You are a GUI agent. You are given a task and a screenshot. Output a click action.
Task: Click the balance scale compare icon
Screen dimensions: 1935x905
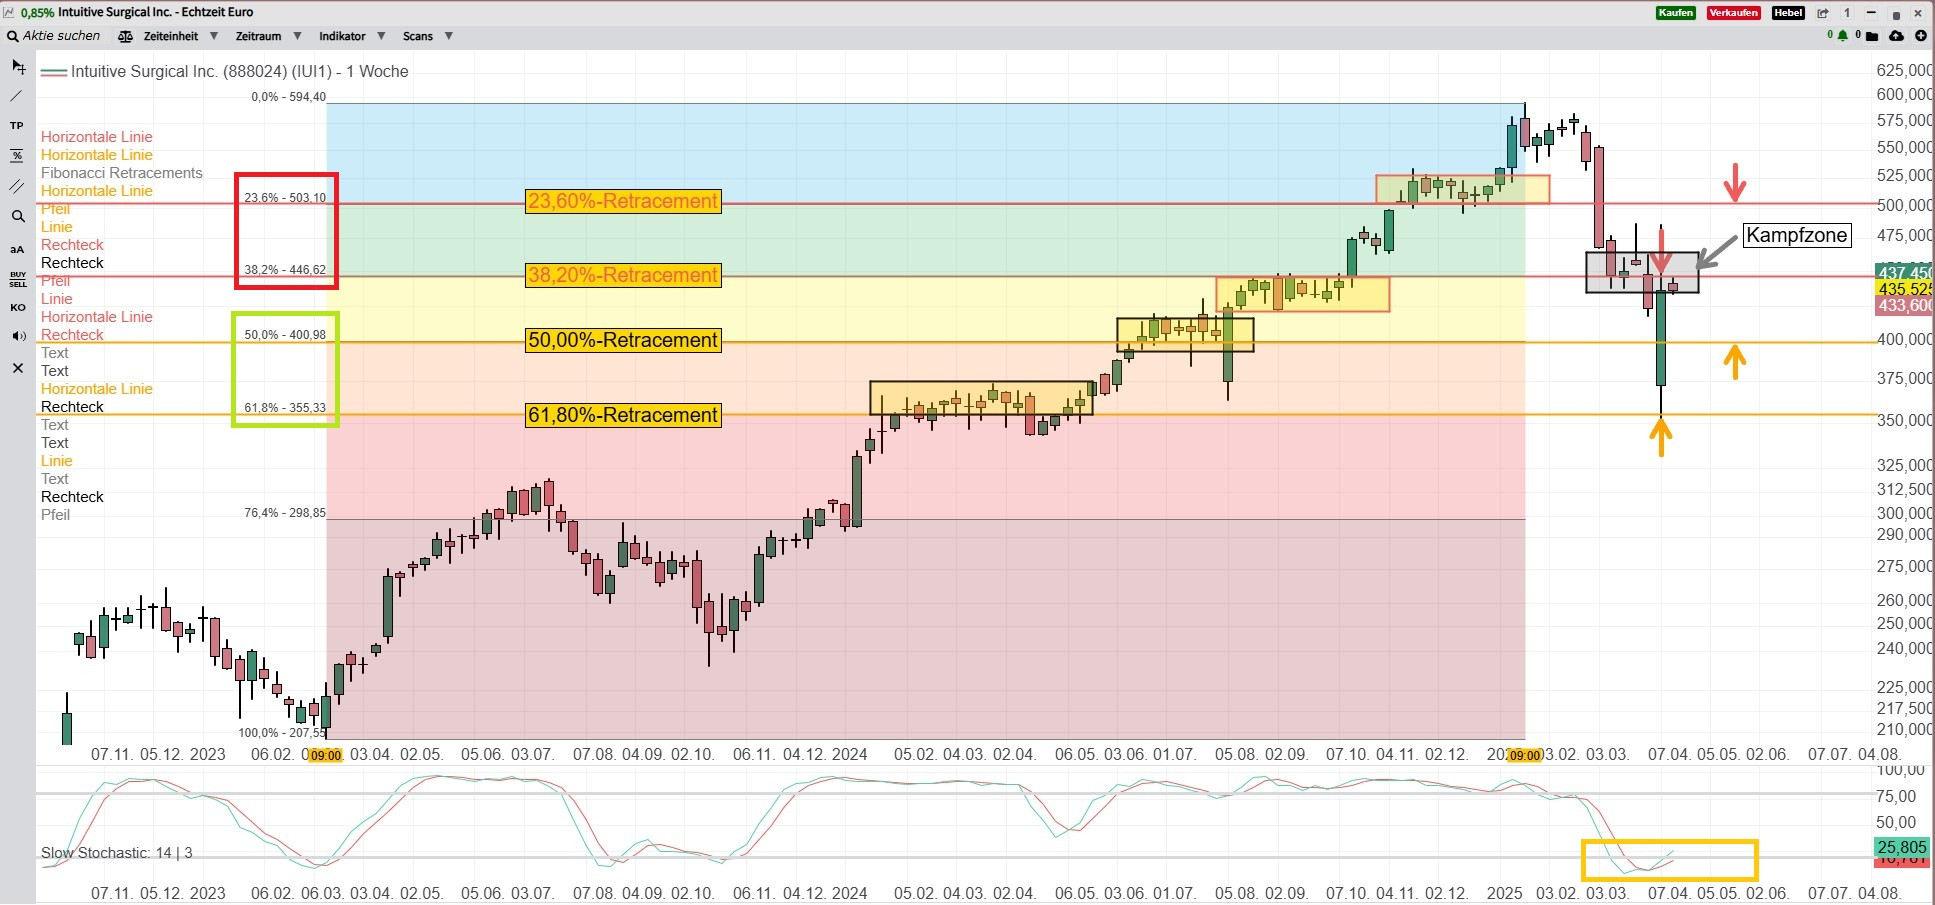click(x=125, y=36)
